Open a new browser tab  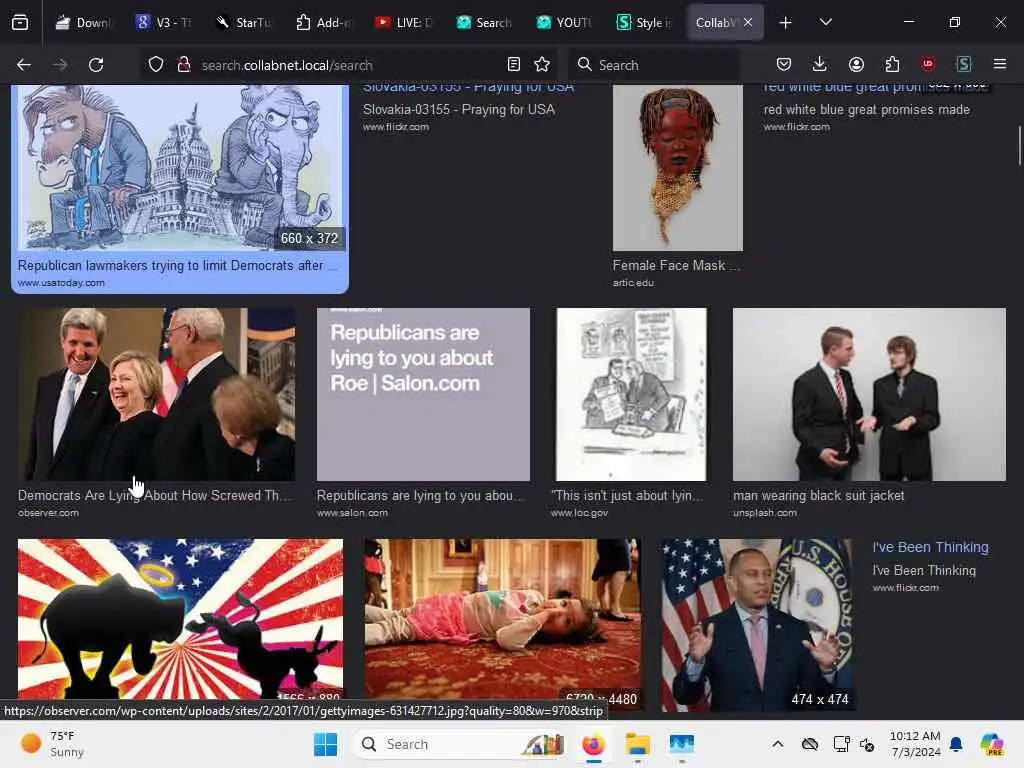(x=786, y=23)
